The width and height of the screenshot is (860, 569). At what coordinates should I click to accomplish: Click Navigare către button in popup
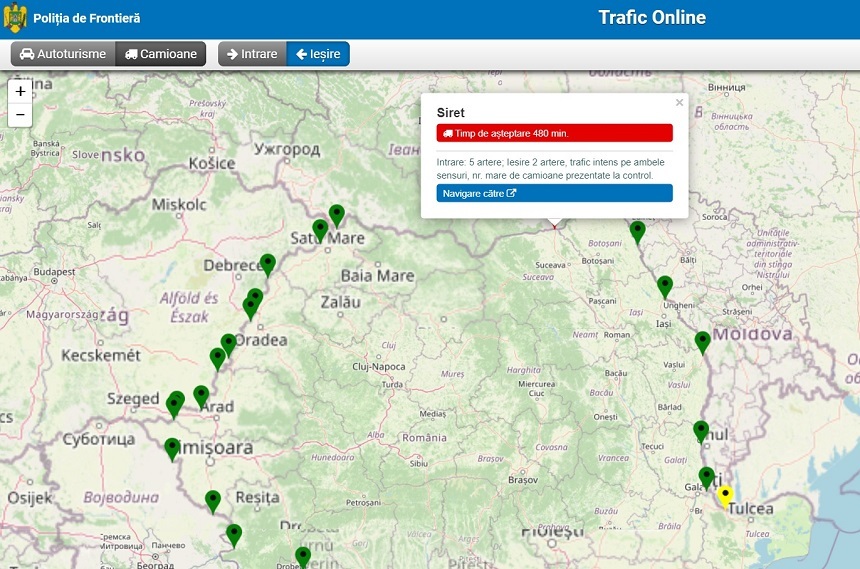click(554, 193)
